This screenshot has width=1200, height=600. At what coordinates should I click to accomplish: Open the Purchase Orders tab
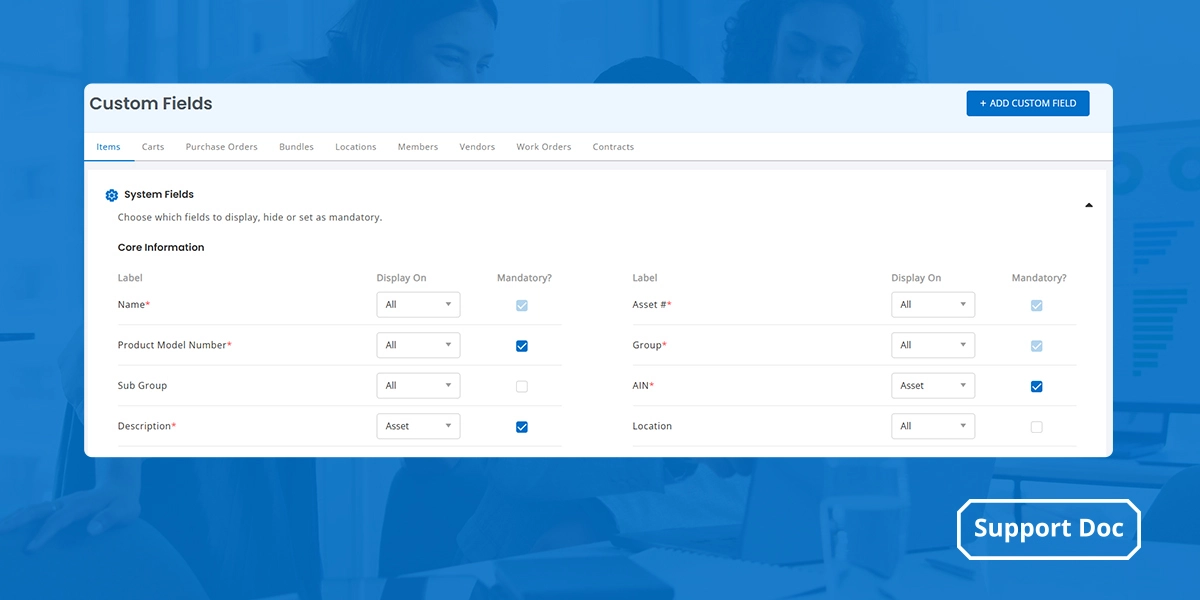(221, 147)
